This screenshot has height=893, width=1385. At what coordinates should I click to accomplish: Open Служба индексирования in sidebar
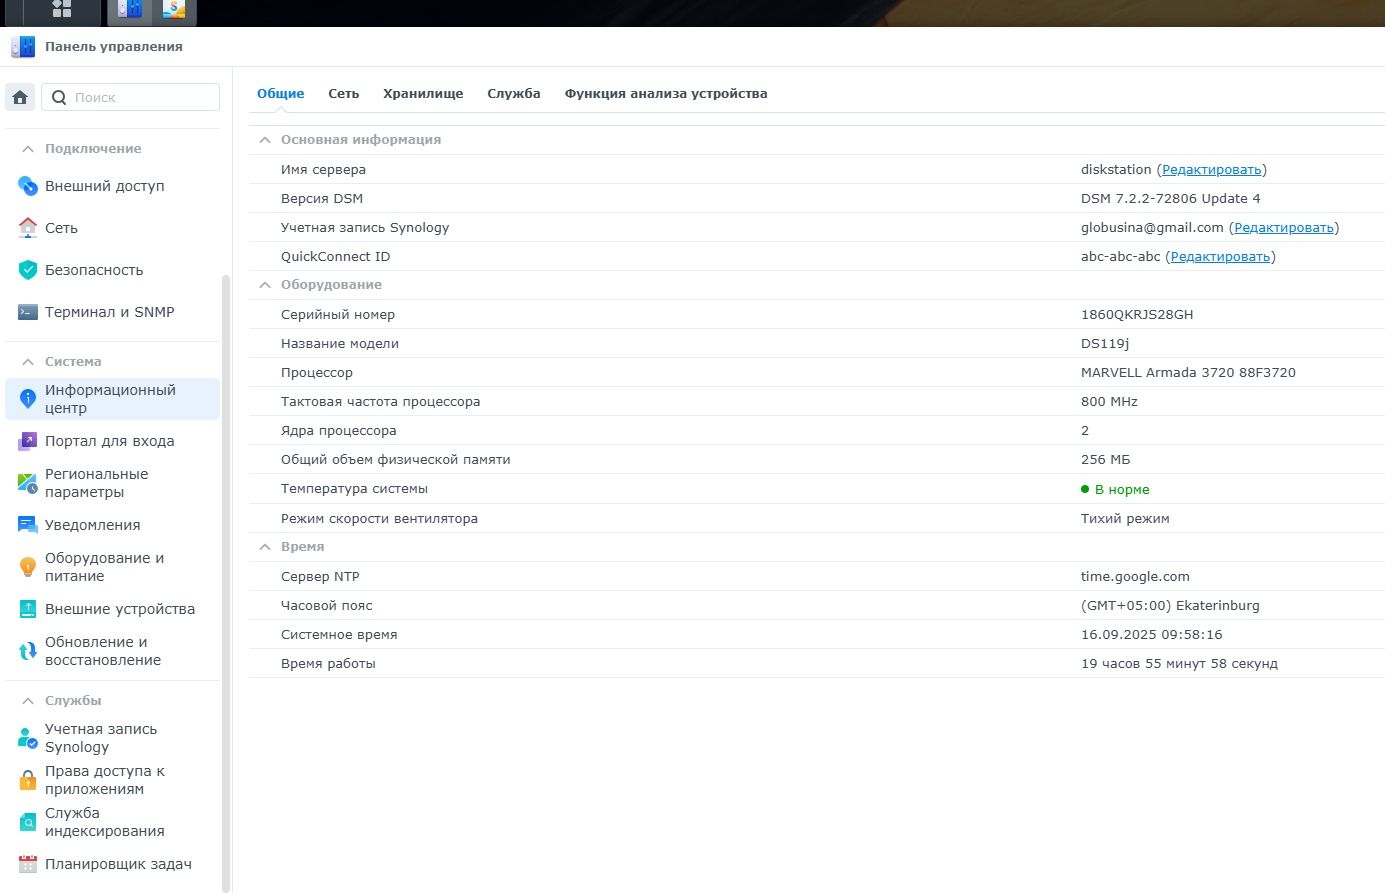click(112, 822)
